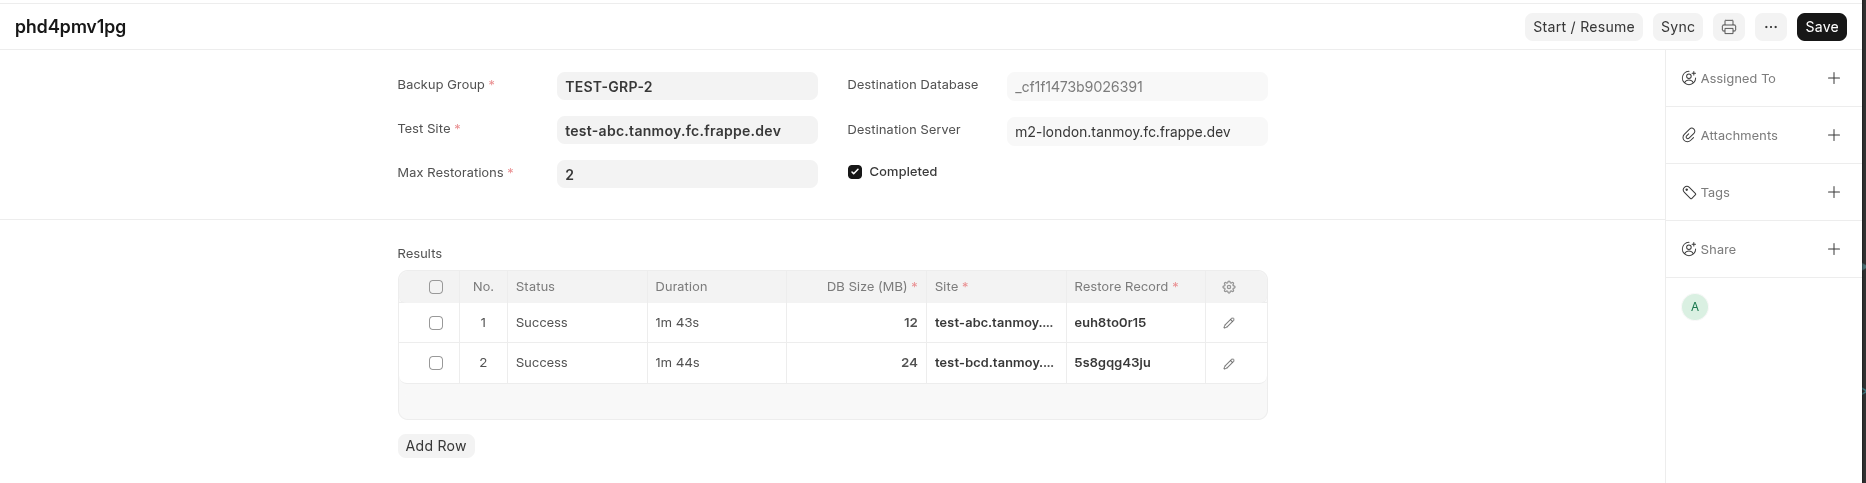
Task: Click the Sync button
Action: pyautogui.click(x=1677, y=27)
